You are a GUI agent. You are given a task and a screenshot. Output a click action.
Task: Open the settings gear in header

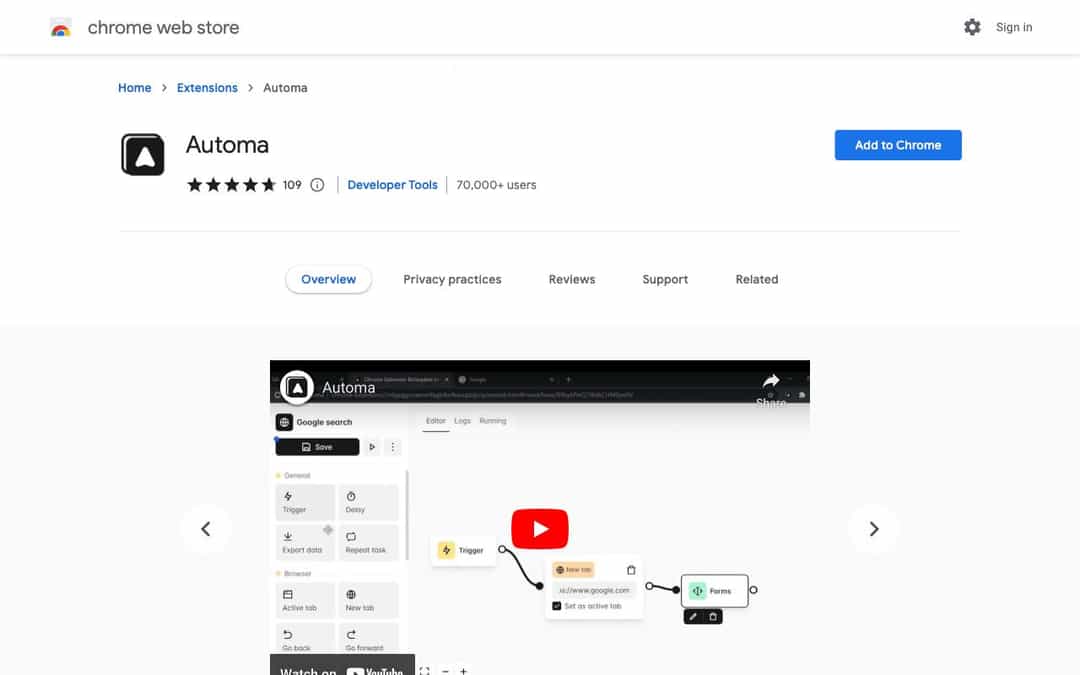[x=972, y=27]
